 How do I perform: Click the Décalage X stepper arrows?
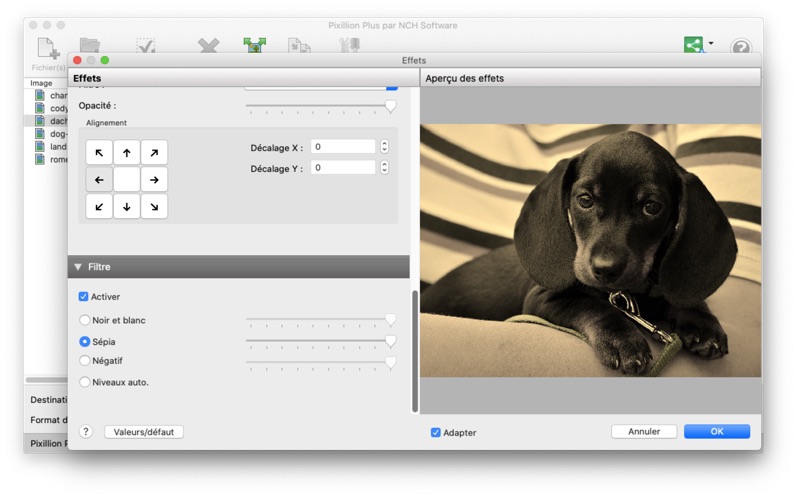[x=384, y=147]
